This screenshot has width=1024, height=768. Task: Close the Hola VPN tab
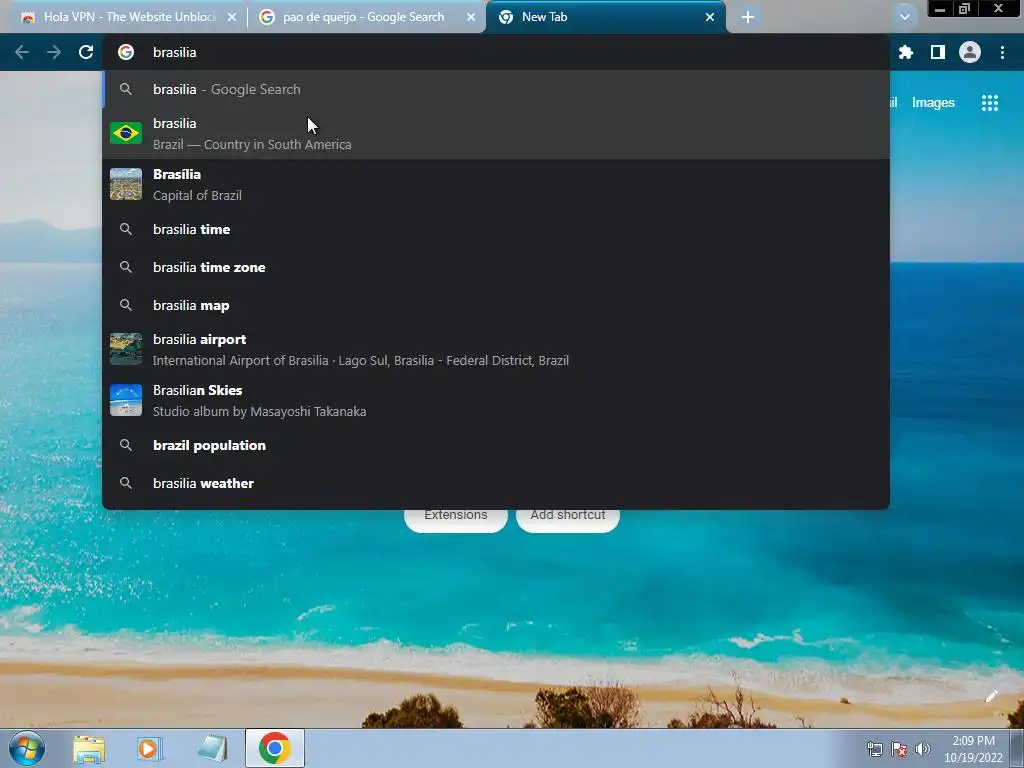232,17
